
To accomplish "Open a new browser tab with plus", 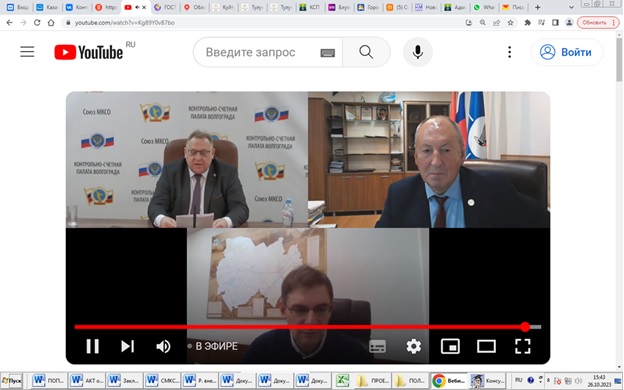I will (x=538, y=7).
